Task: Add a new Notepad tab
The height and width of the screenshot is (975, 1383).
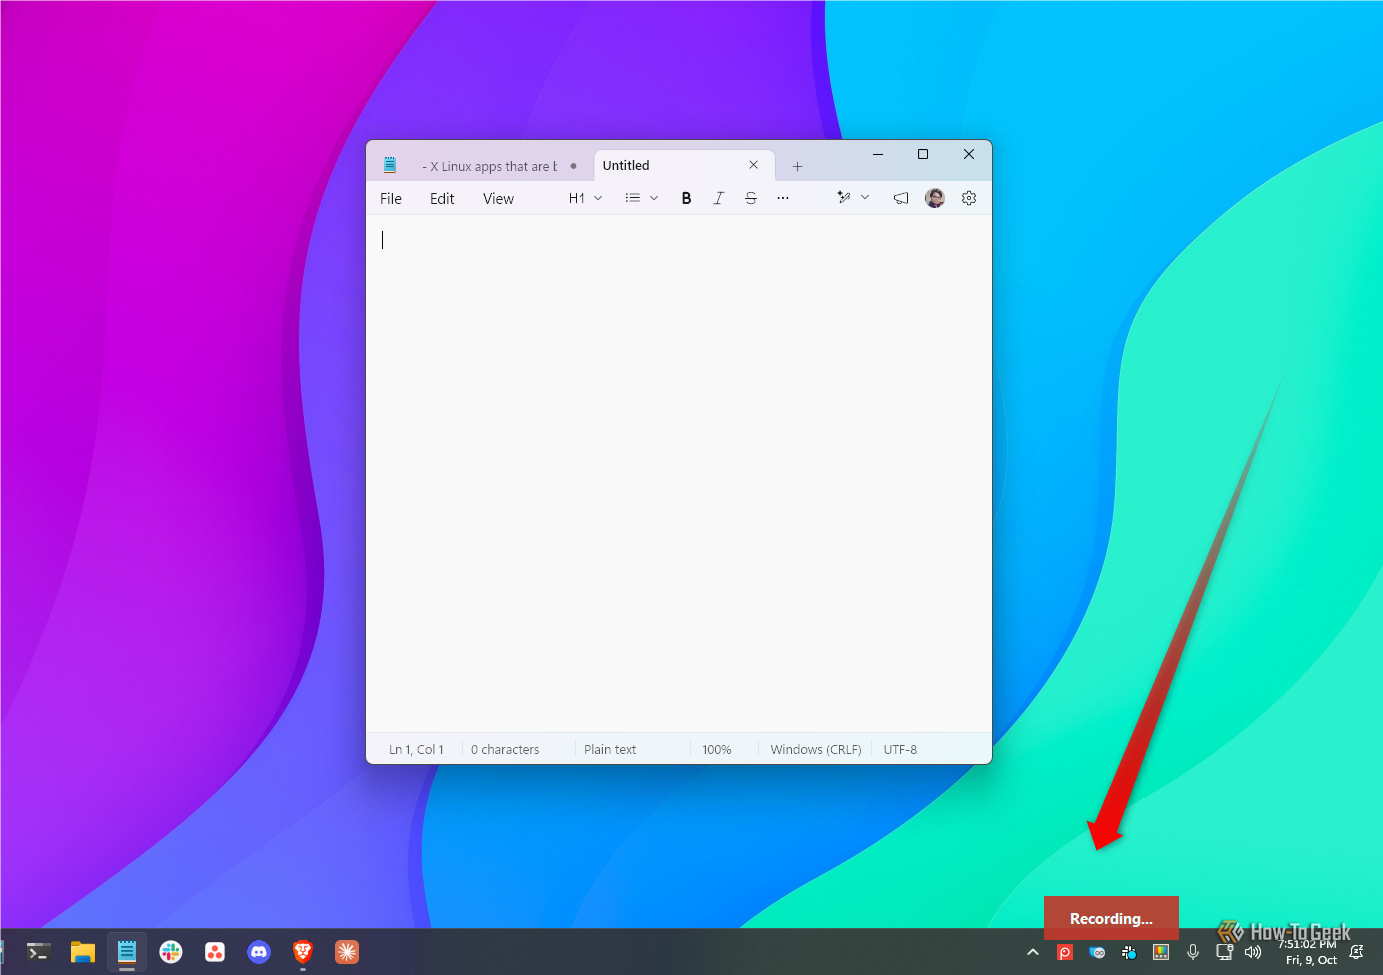Action: click(797, 166)
